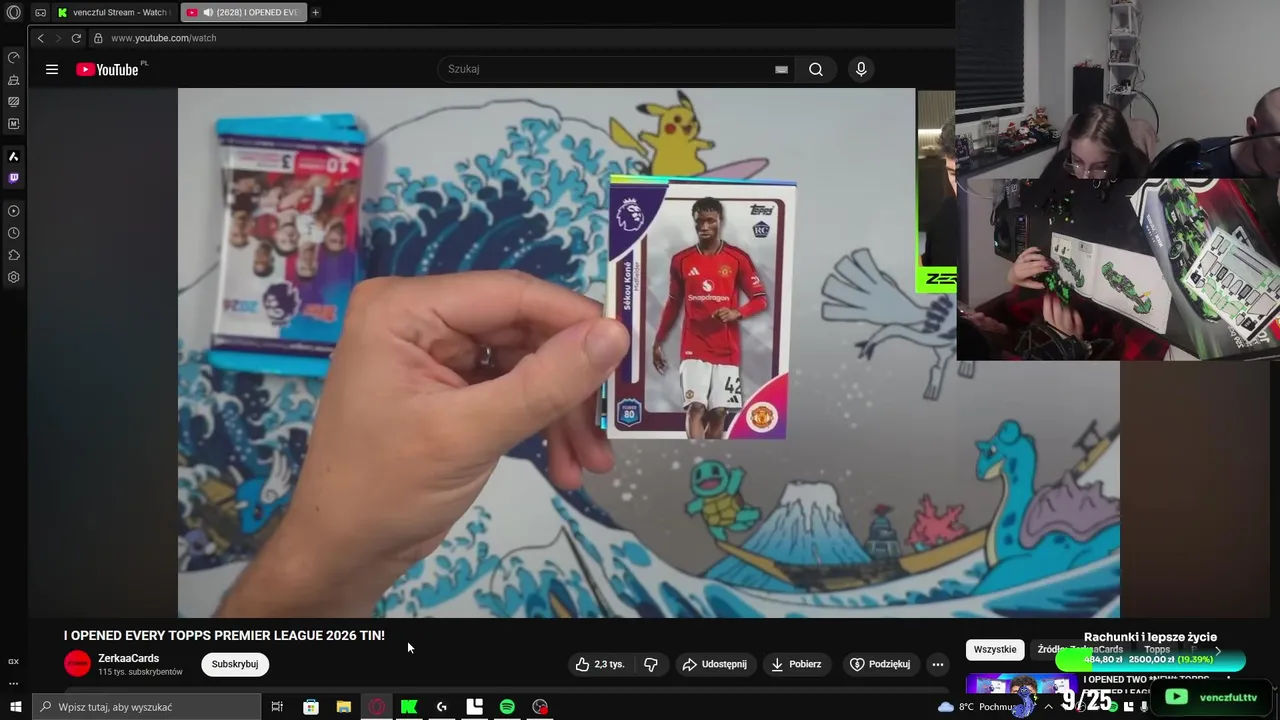Open a new browser tab with plus
The width and height of the screenshot is (1280, 720).
pos(316,13)
